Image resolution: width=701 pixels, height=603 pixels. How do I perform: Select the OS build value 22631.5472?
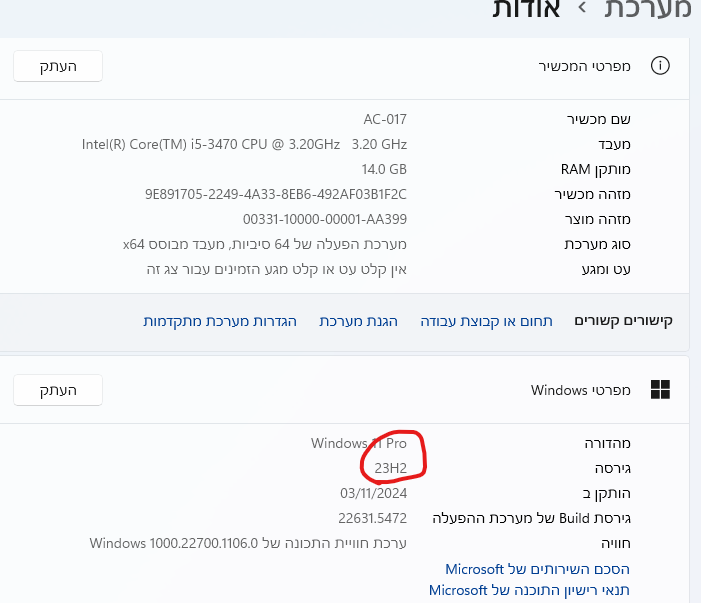372,519
